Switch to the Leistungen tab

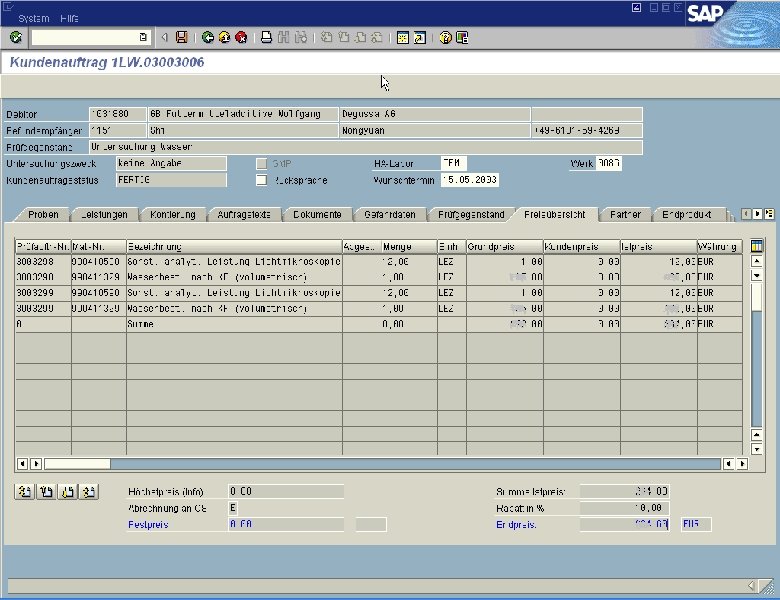tap(104, 214)
